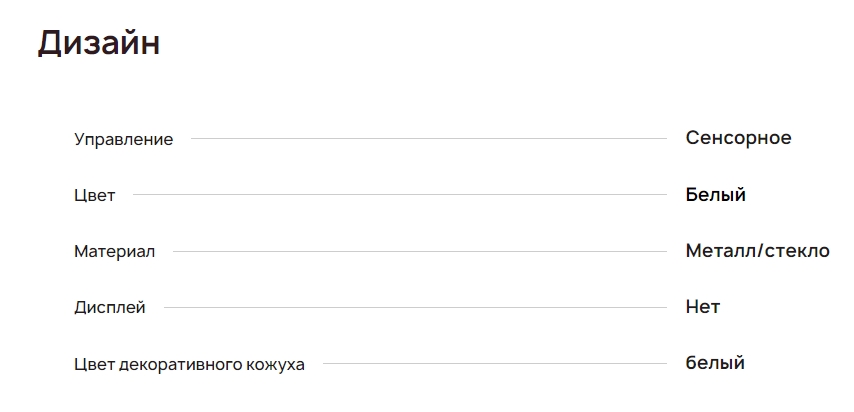Click the word кожуха in last row
Viewport: 854px width, 412px height.
275,364
